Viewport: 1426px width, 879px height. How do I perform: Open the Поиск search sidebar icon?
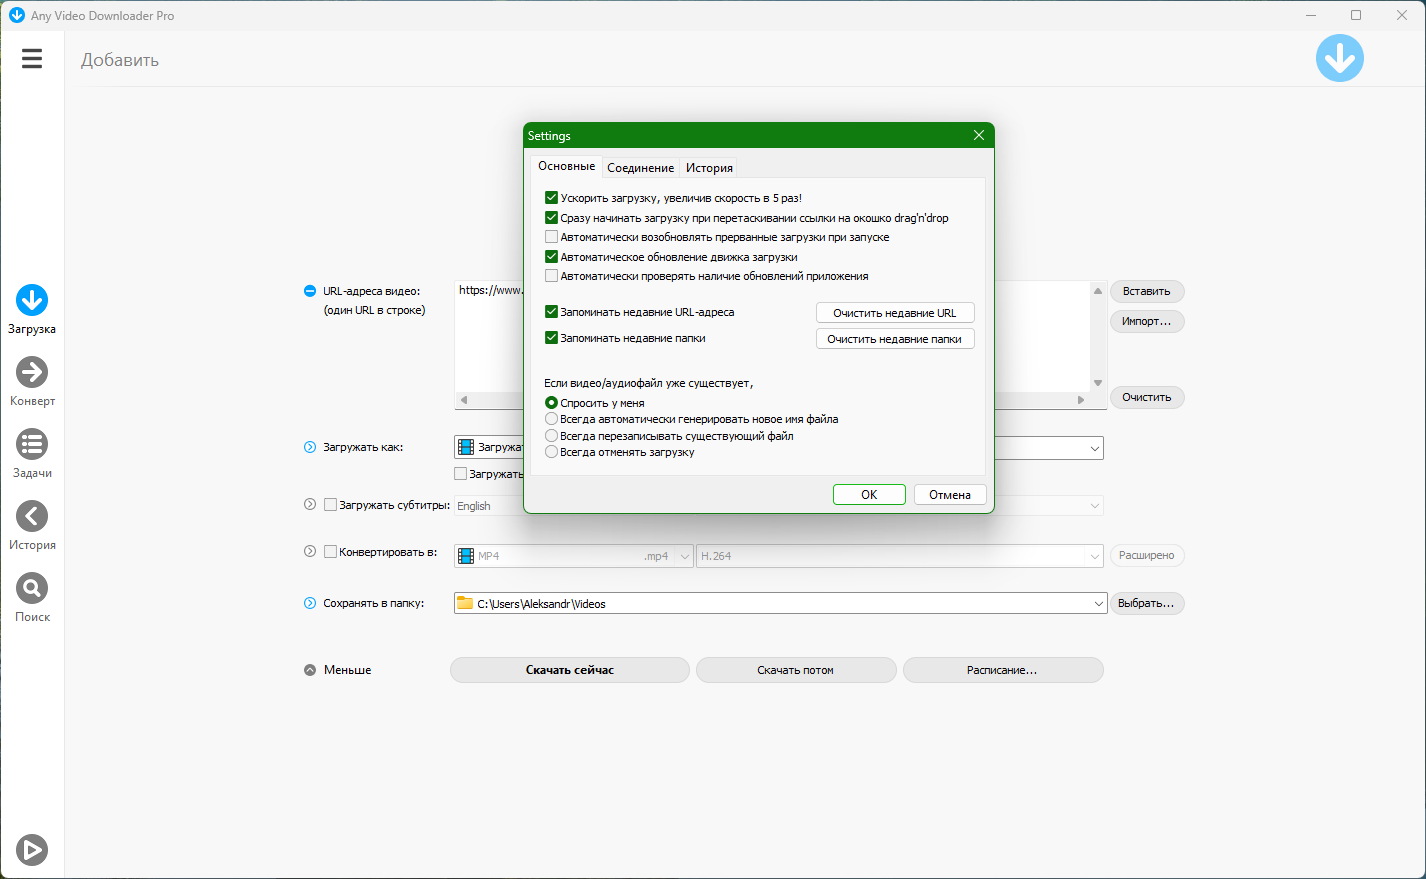coord(32,588)
